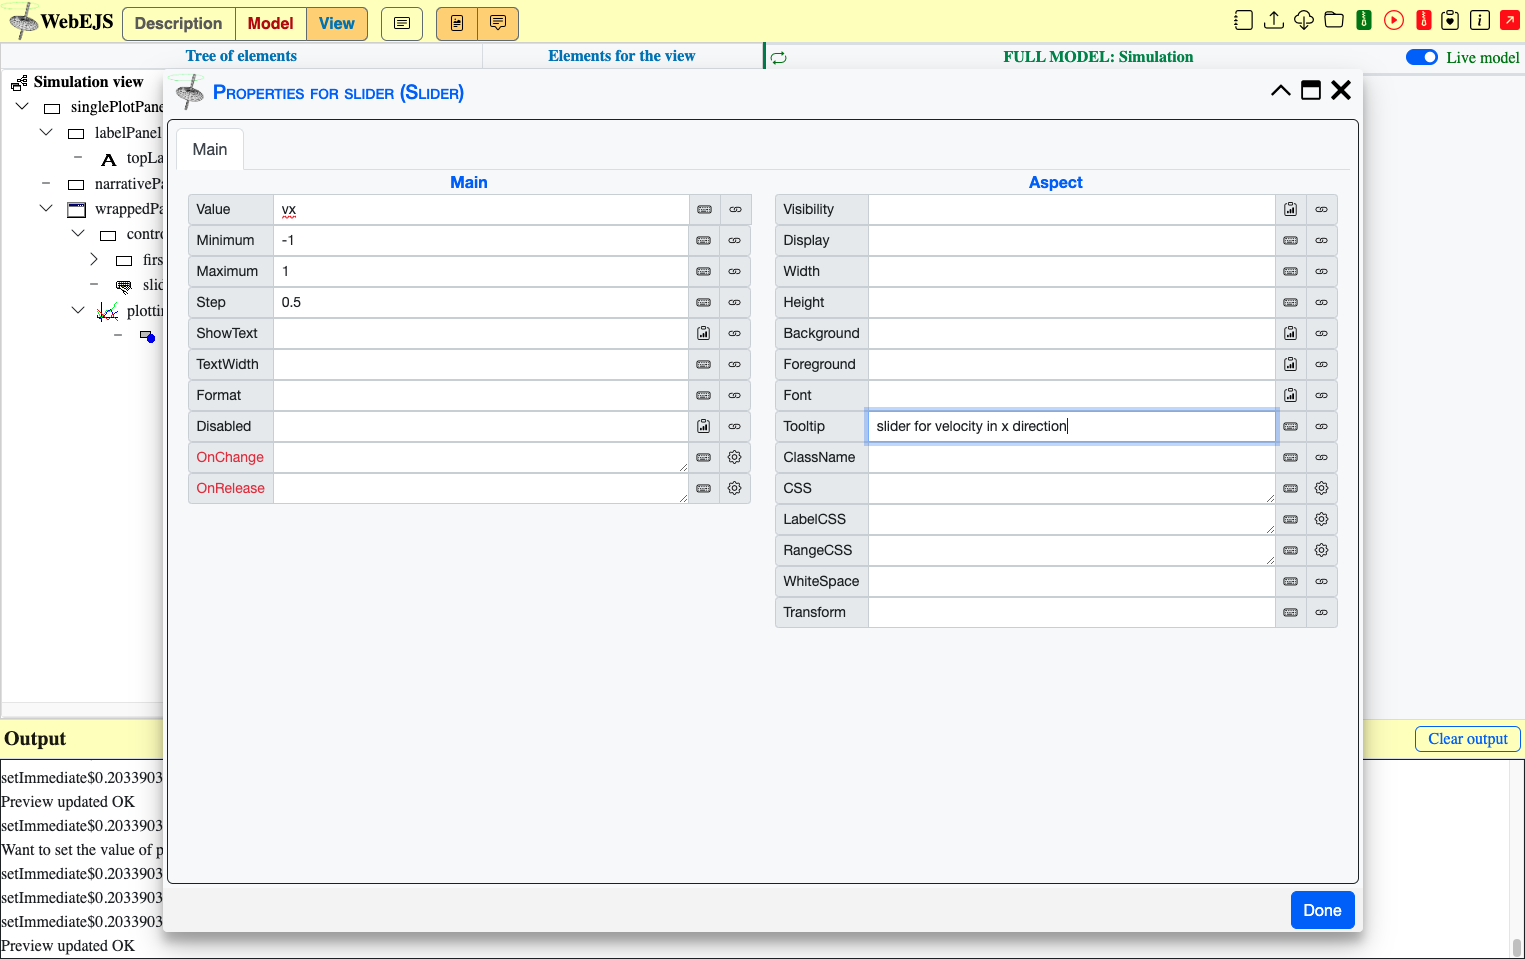Switch to the Description tab
The width and height of the screenshot is (1525, 959).
coord(178,23)
